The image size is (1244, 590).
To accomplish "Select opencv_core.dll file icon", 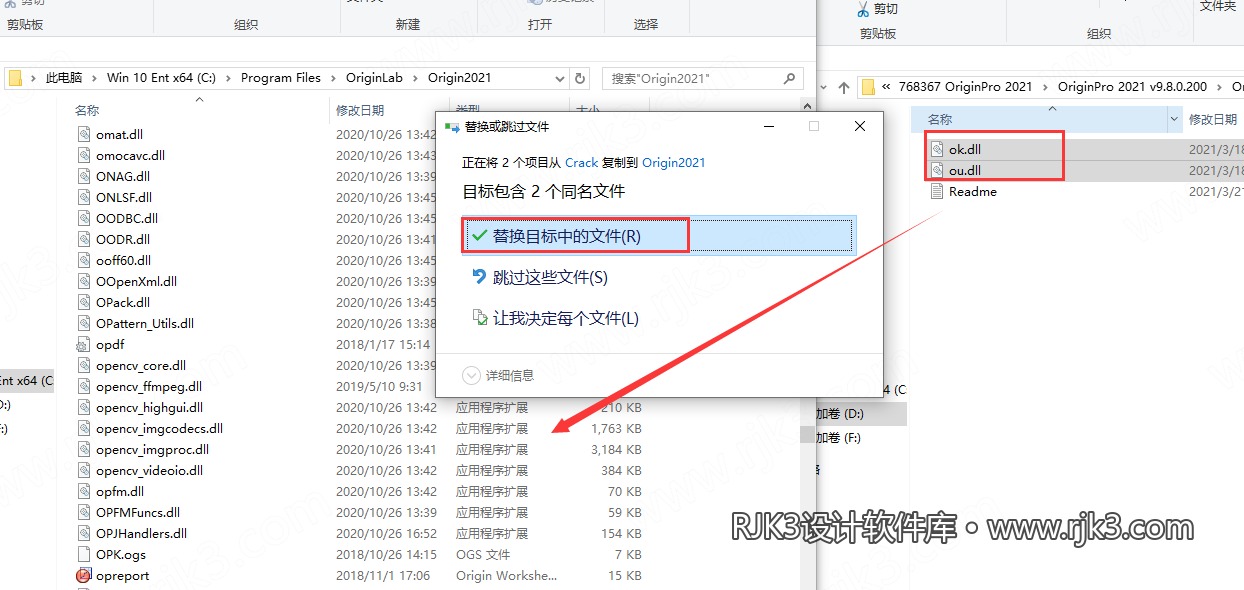I will tap(84, 365).
